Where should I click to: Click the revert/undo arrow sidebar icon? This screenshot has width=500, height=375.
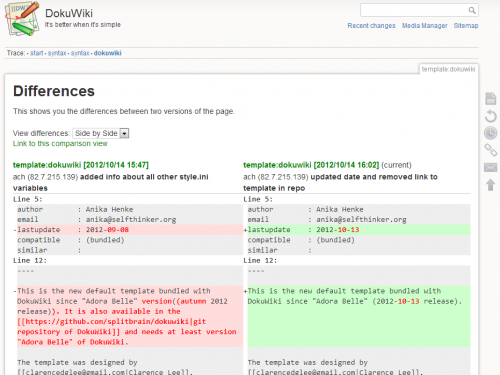491,116
